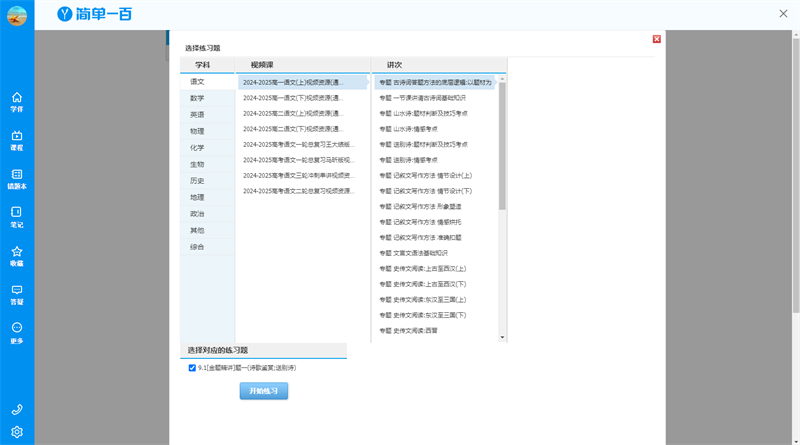Click the user avatar at top left
This screenshot has height=445, width=800.
(x=17, y=15)
